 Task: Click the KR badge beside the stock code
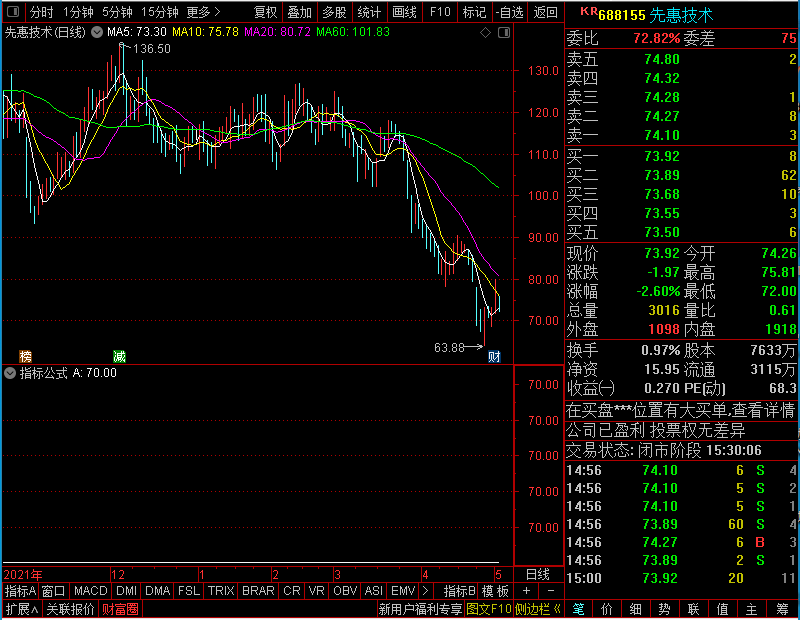[x=589, y=11]
